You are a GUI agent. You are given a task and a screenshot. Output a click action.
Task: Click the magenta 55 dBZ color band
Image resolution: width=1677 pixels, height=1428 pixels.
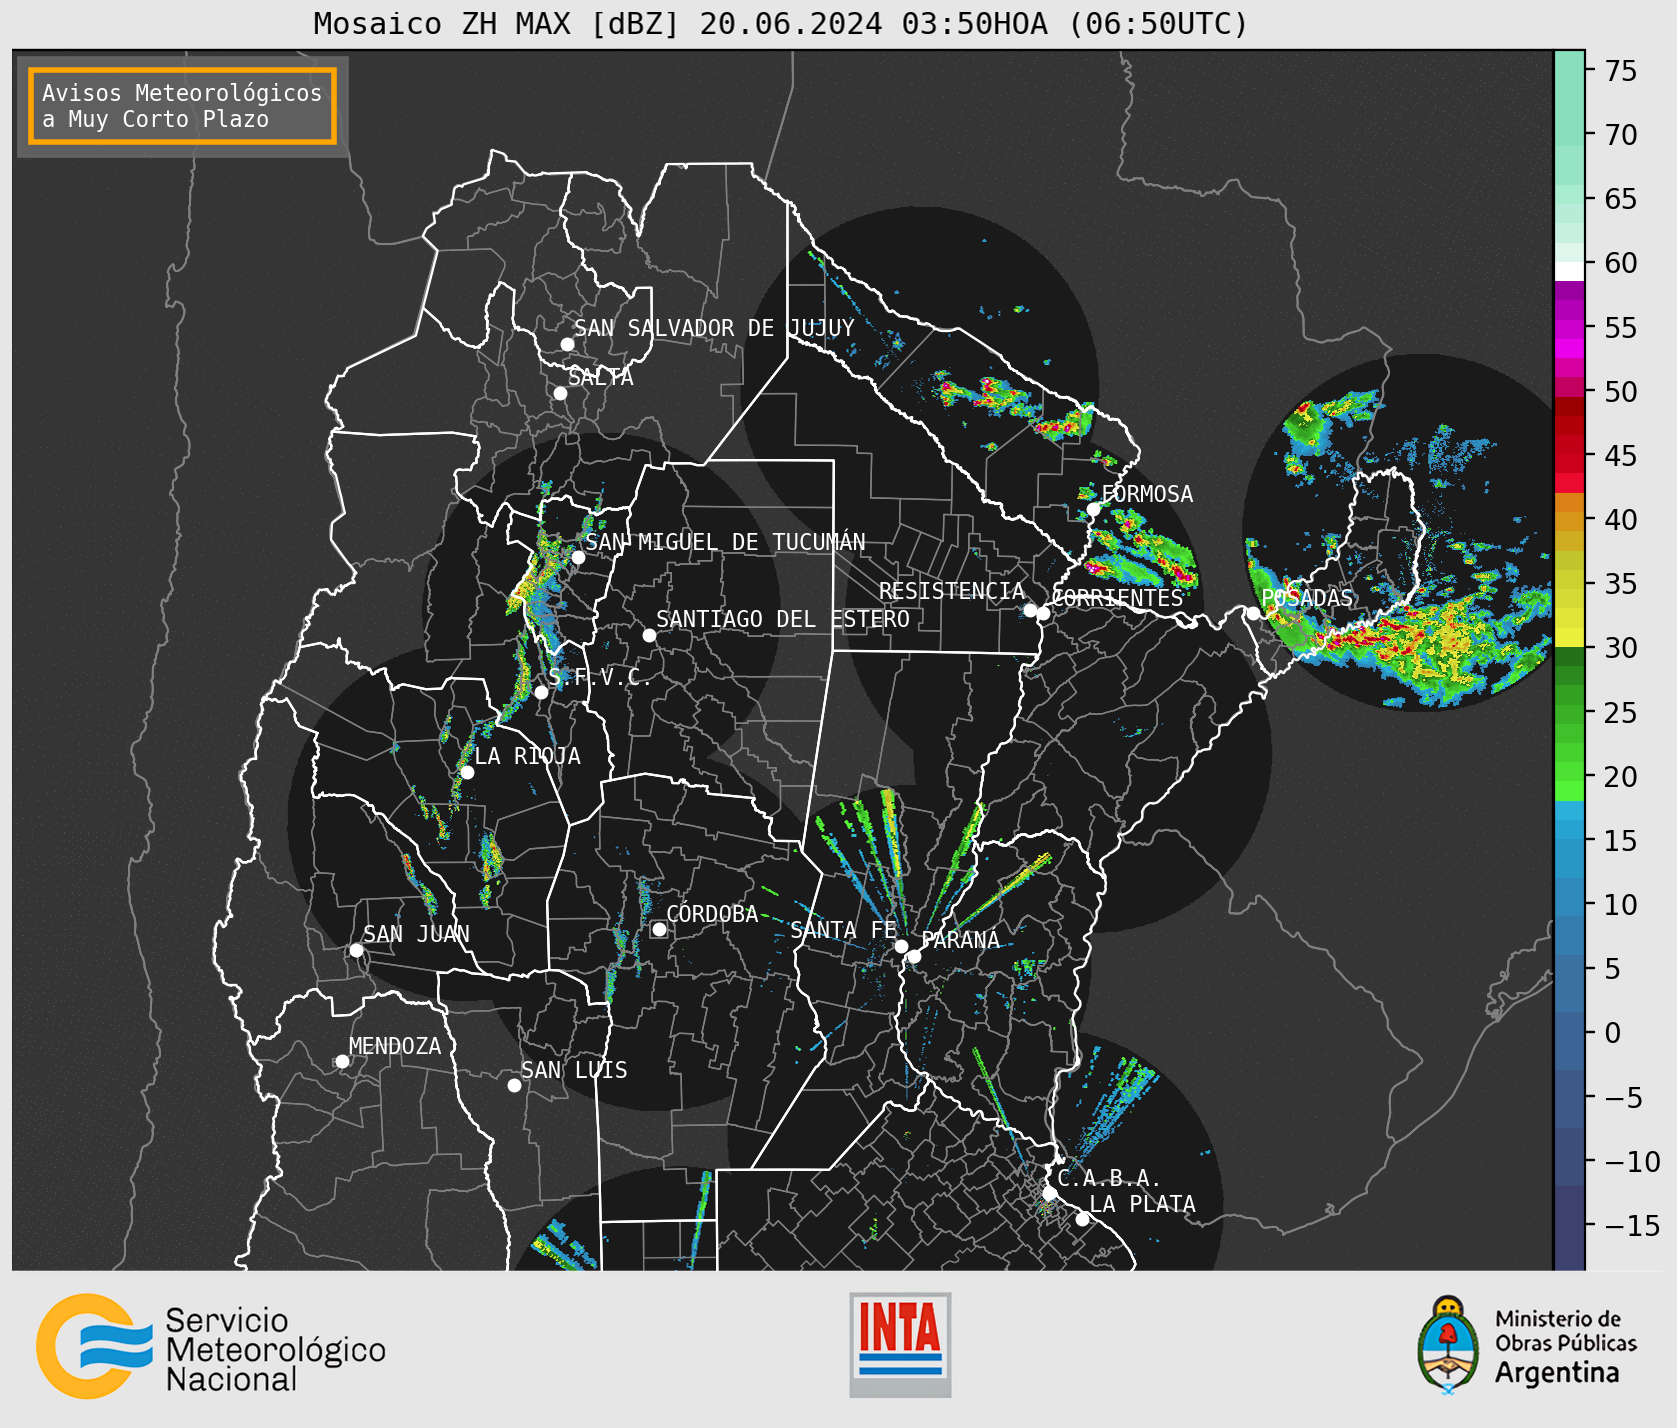pyautogui.click(x=1569, y=329)
